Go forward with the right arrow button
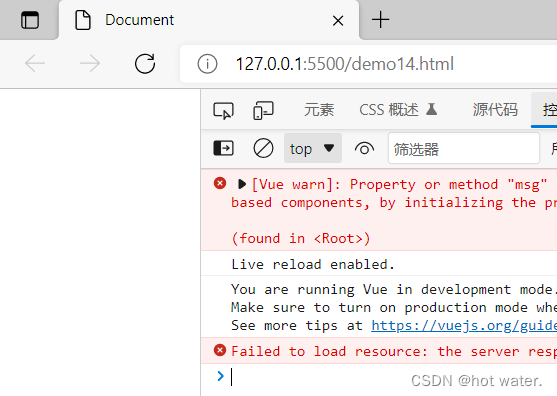 (90, 64)
